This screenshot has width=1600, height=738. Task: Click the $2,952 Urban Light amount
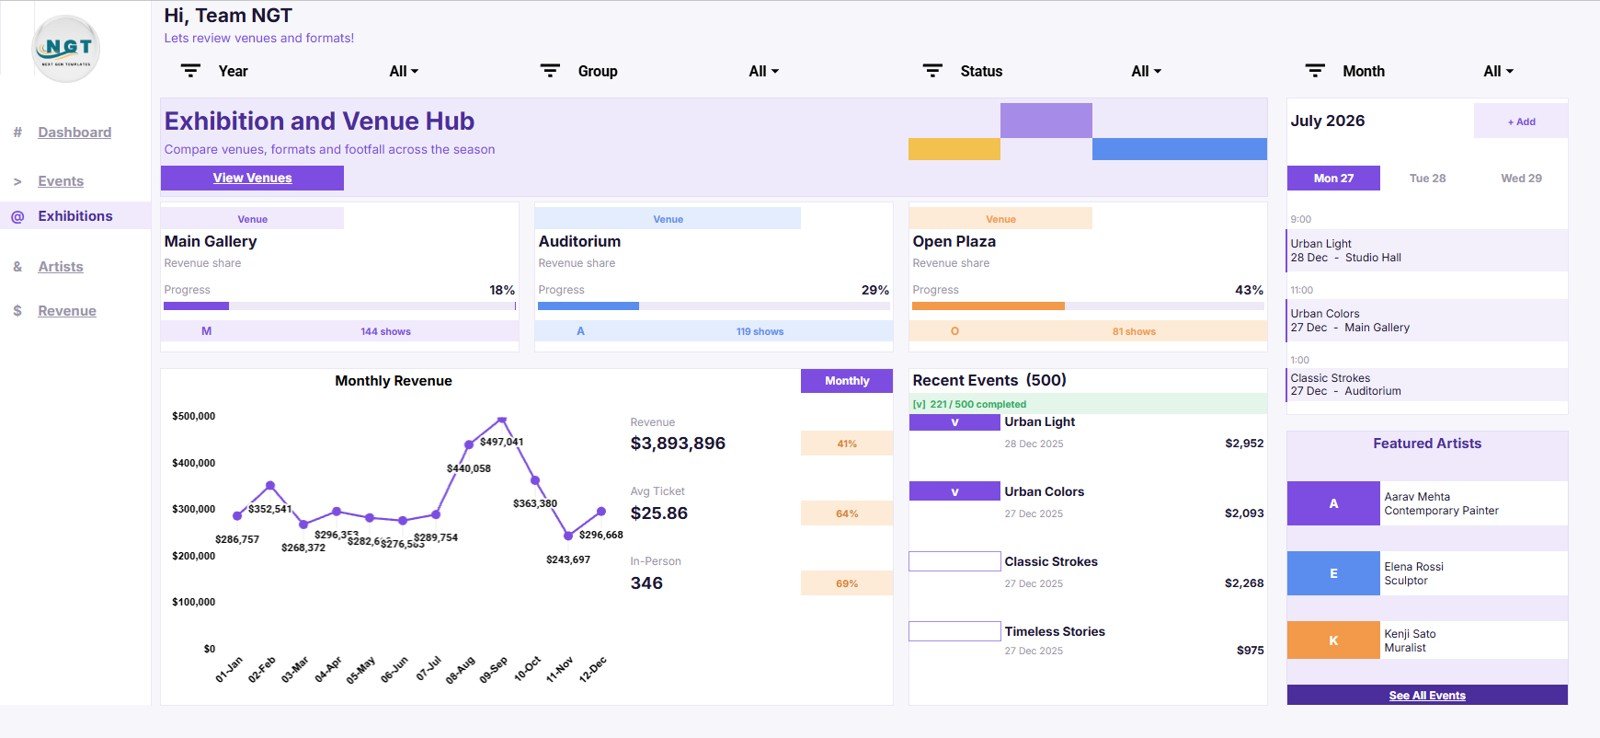(1244, 443)
